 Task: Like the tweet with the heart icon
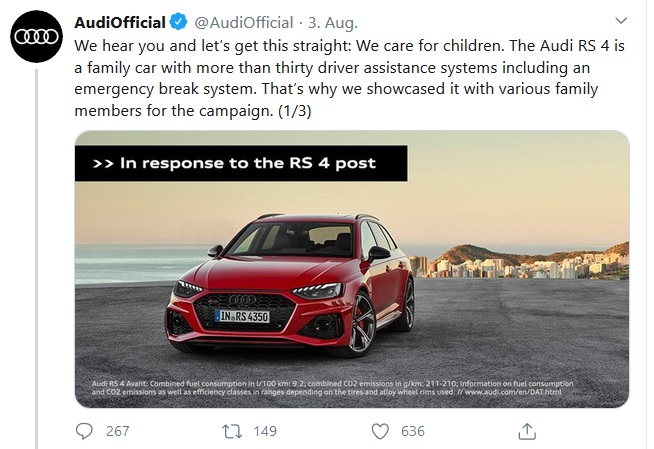point(379,431)
